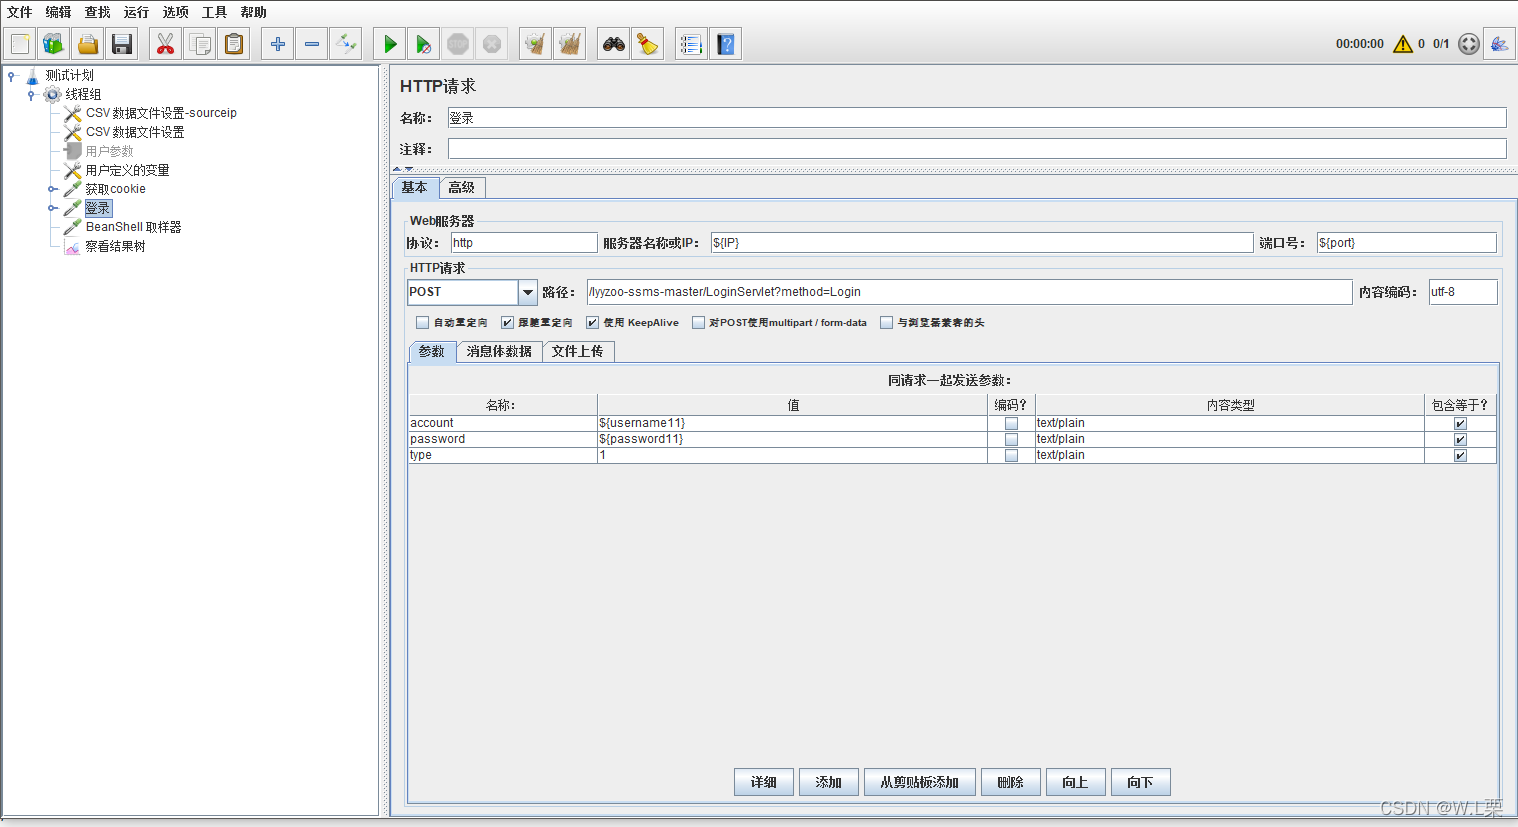The width and height of the screenshot is (1518, 827).
Task: Click the 名称 input field
Action: tap(977, 118)
